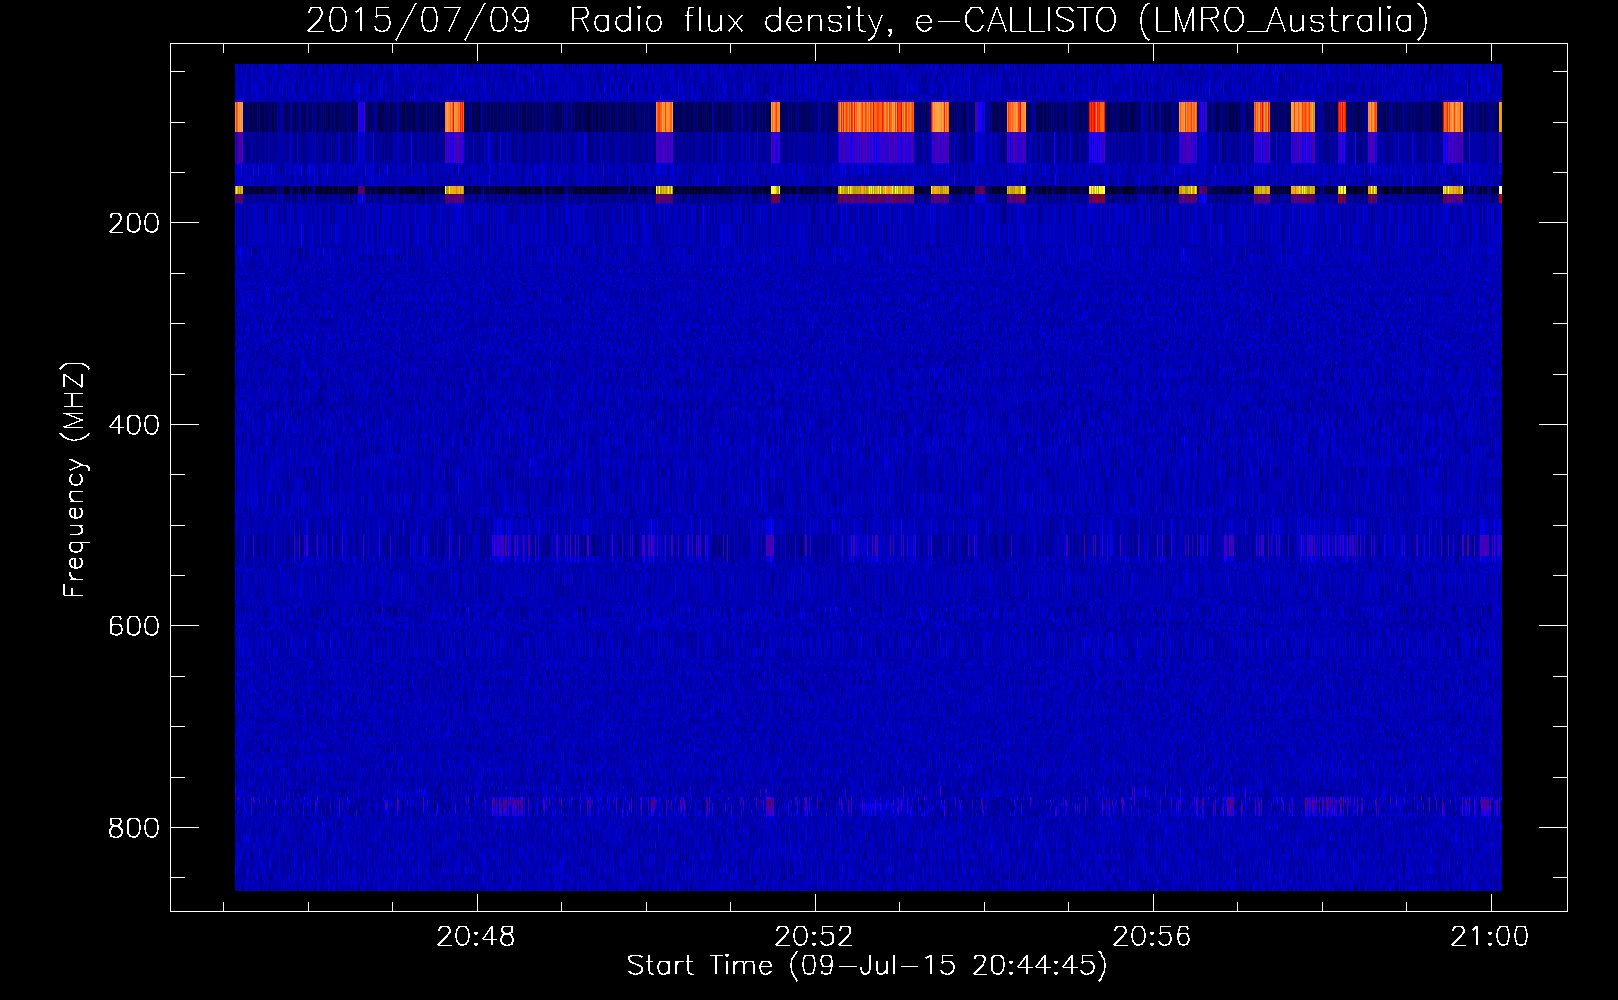Click the 20:48 time tick label
1618x1000 pixels.
[x=477, y=937]
